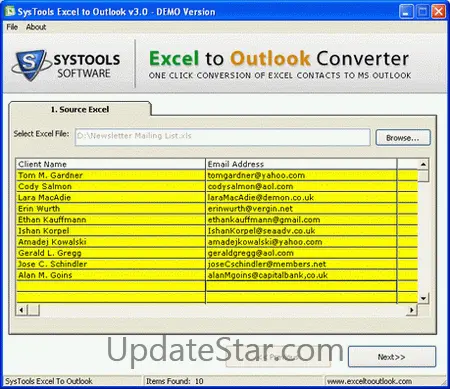Select the Cody Salmon cell
Viewport: 450px width, 389px height.
[111, 186]
